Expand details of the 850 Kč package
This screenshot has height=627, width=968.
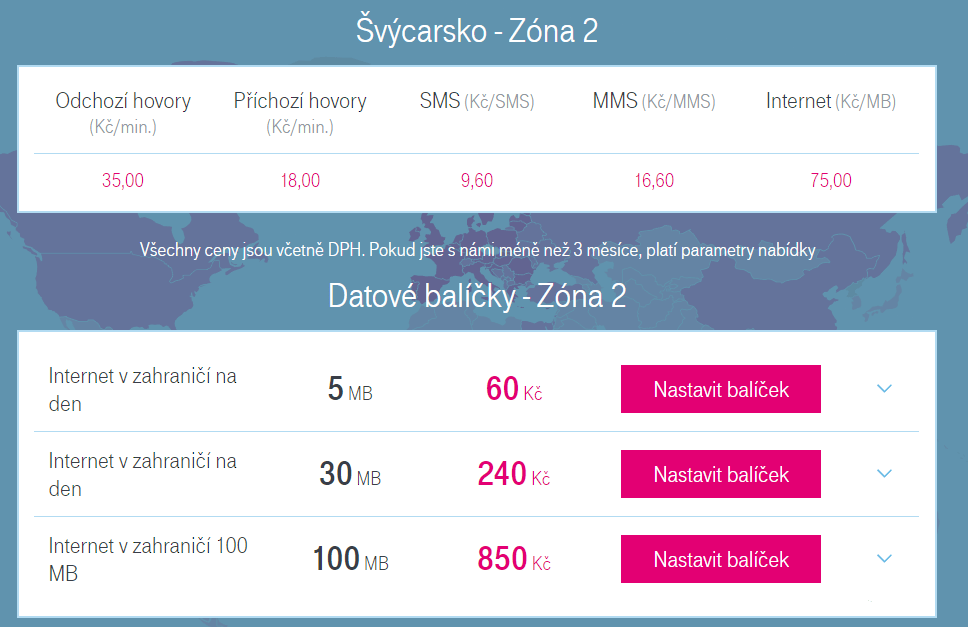click(884, 559)
